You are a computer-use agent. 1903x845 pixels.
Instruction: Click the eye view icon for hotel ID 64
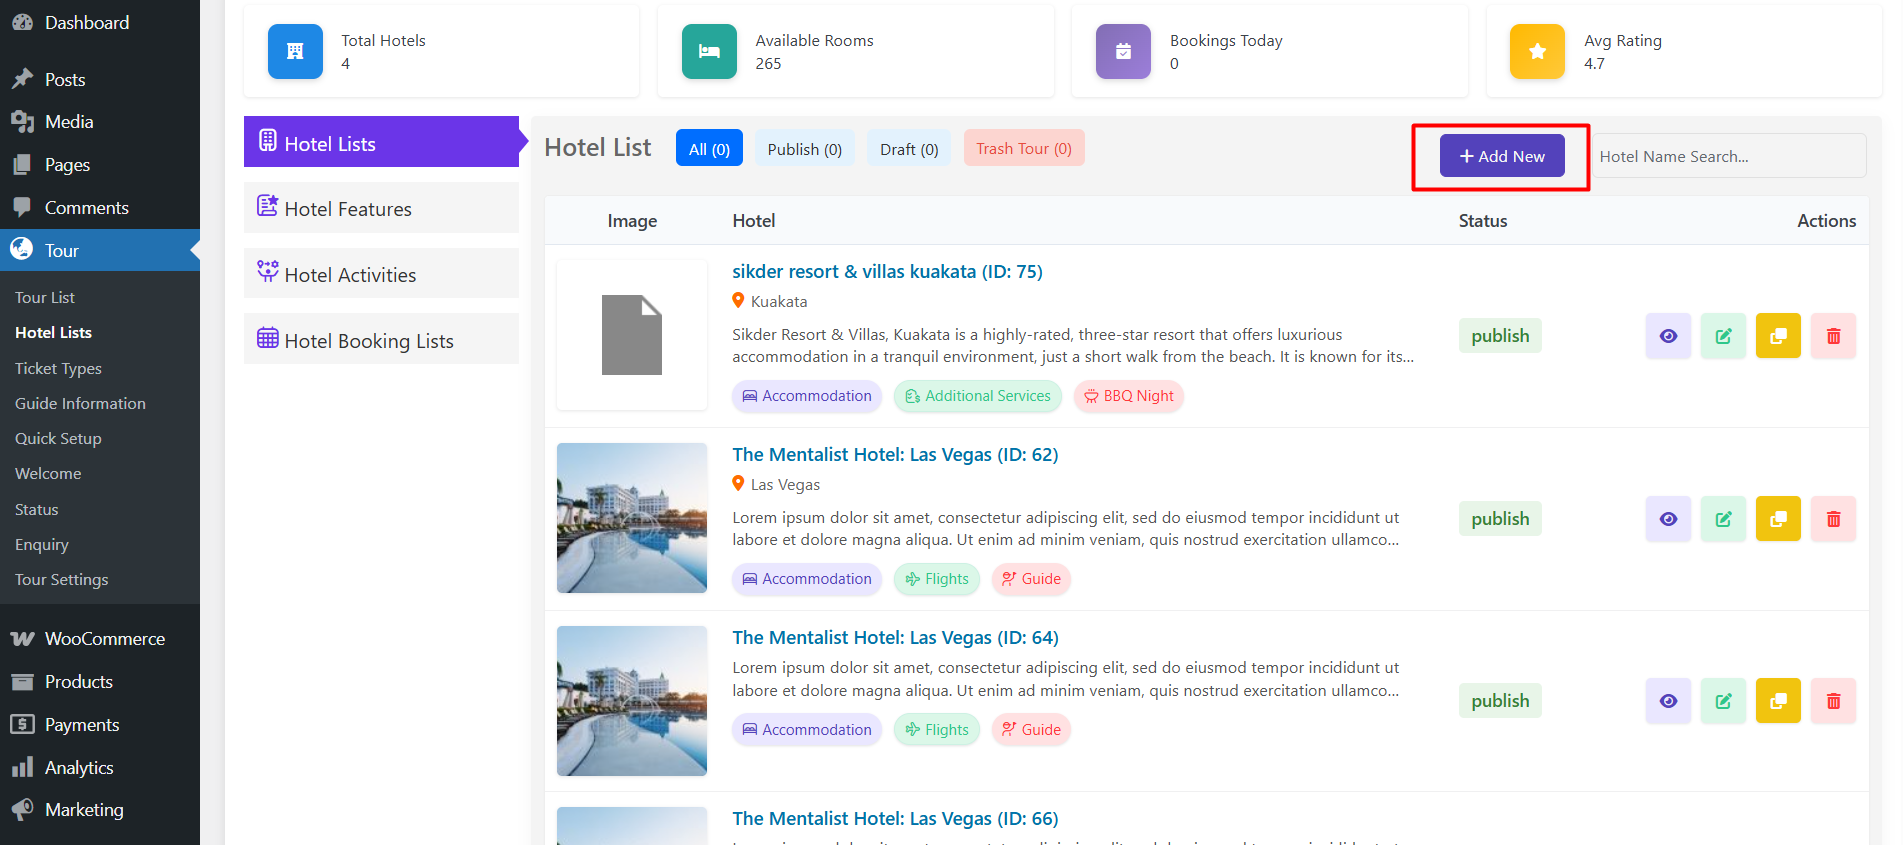tap(1668, 701)
